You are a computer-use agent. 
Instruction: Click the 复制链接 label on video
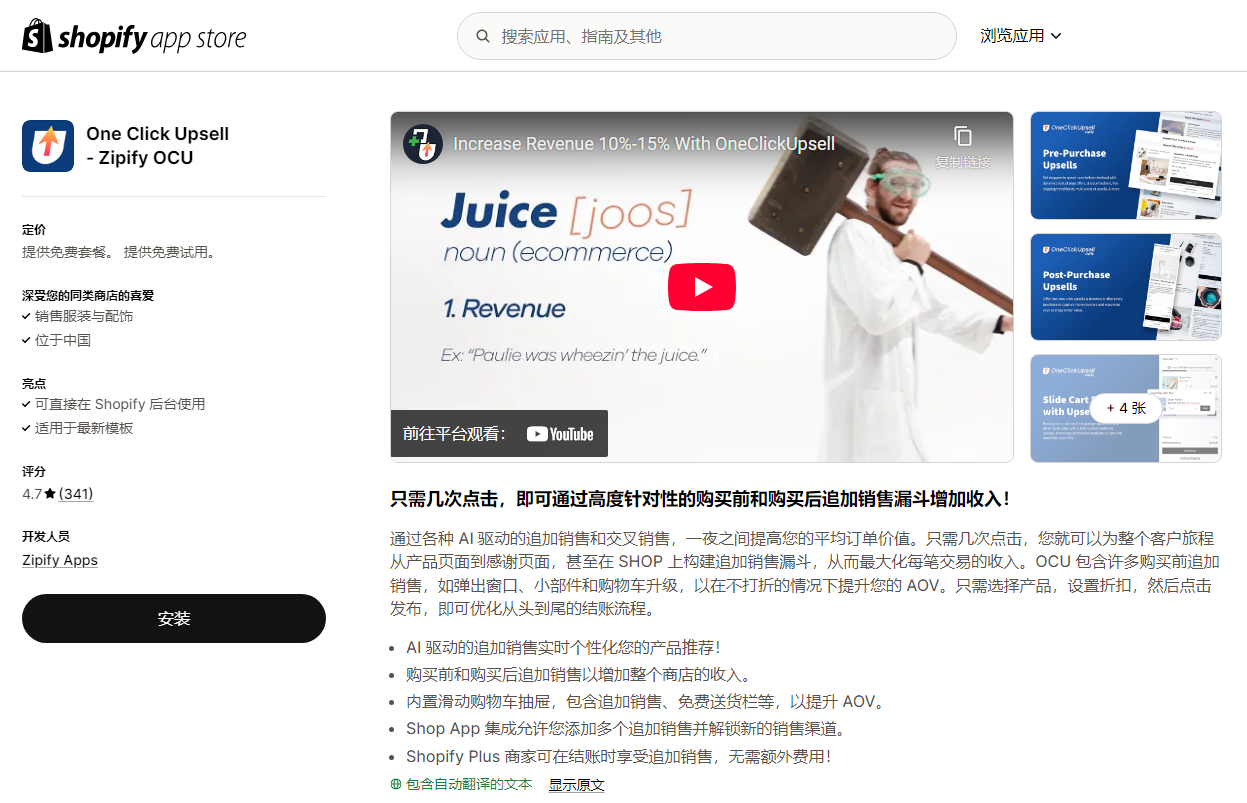(963, 162)
